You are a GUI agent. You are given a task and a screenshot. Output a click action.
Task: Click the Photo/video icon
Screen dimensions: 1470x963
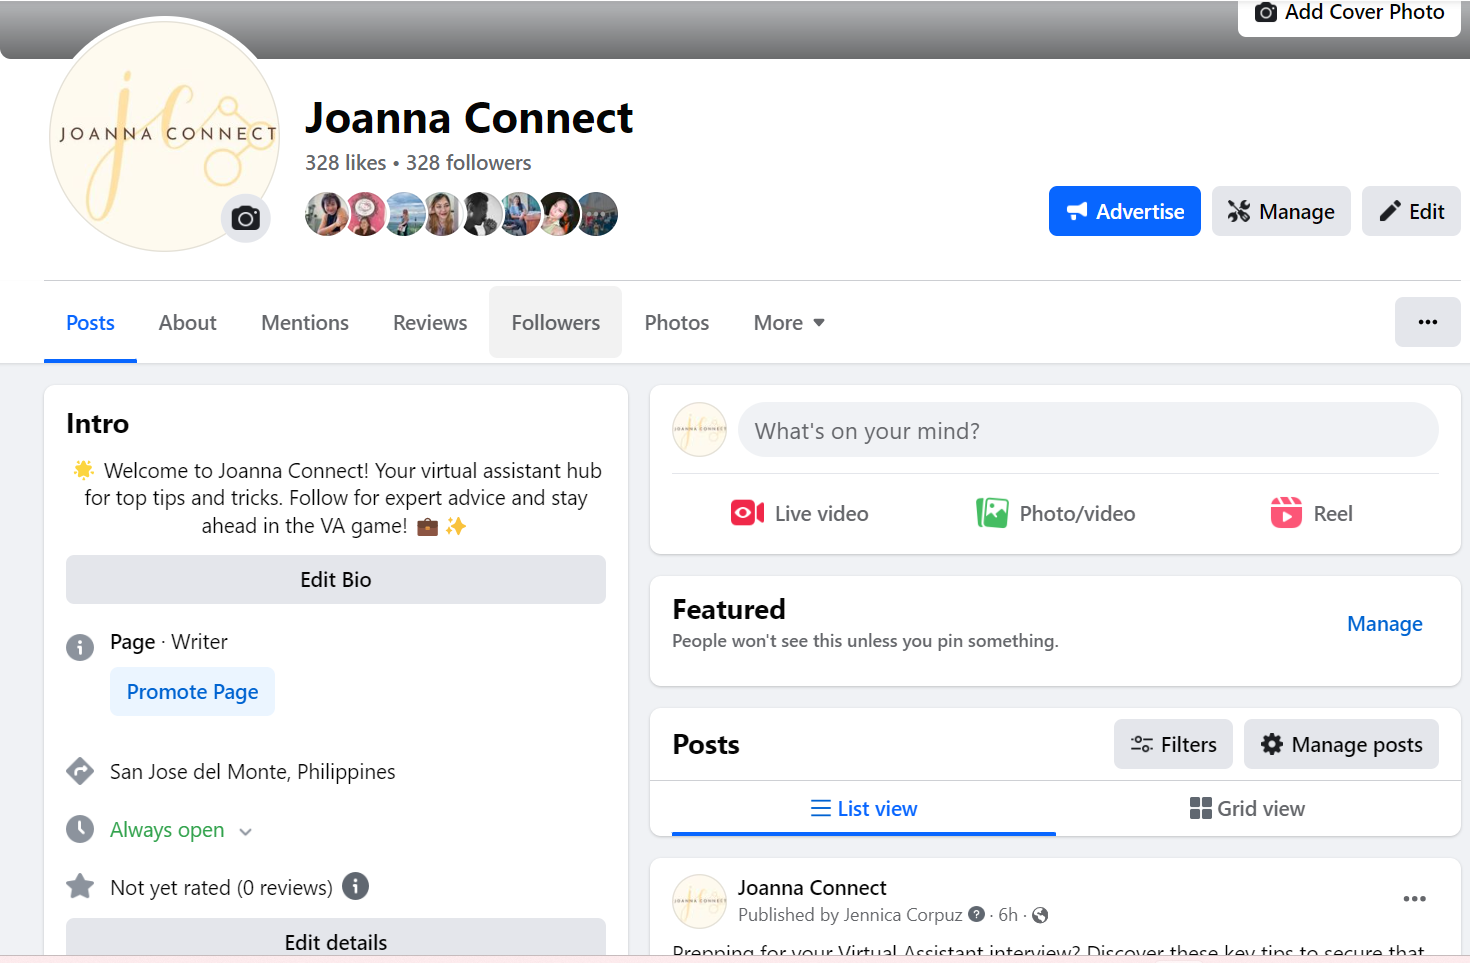click(992, 513)
